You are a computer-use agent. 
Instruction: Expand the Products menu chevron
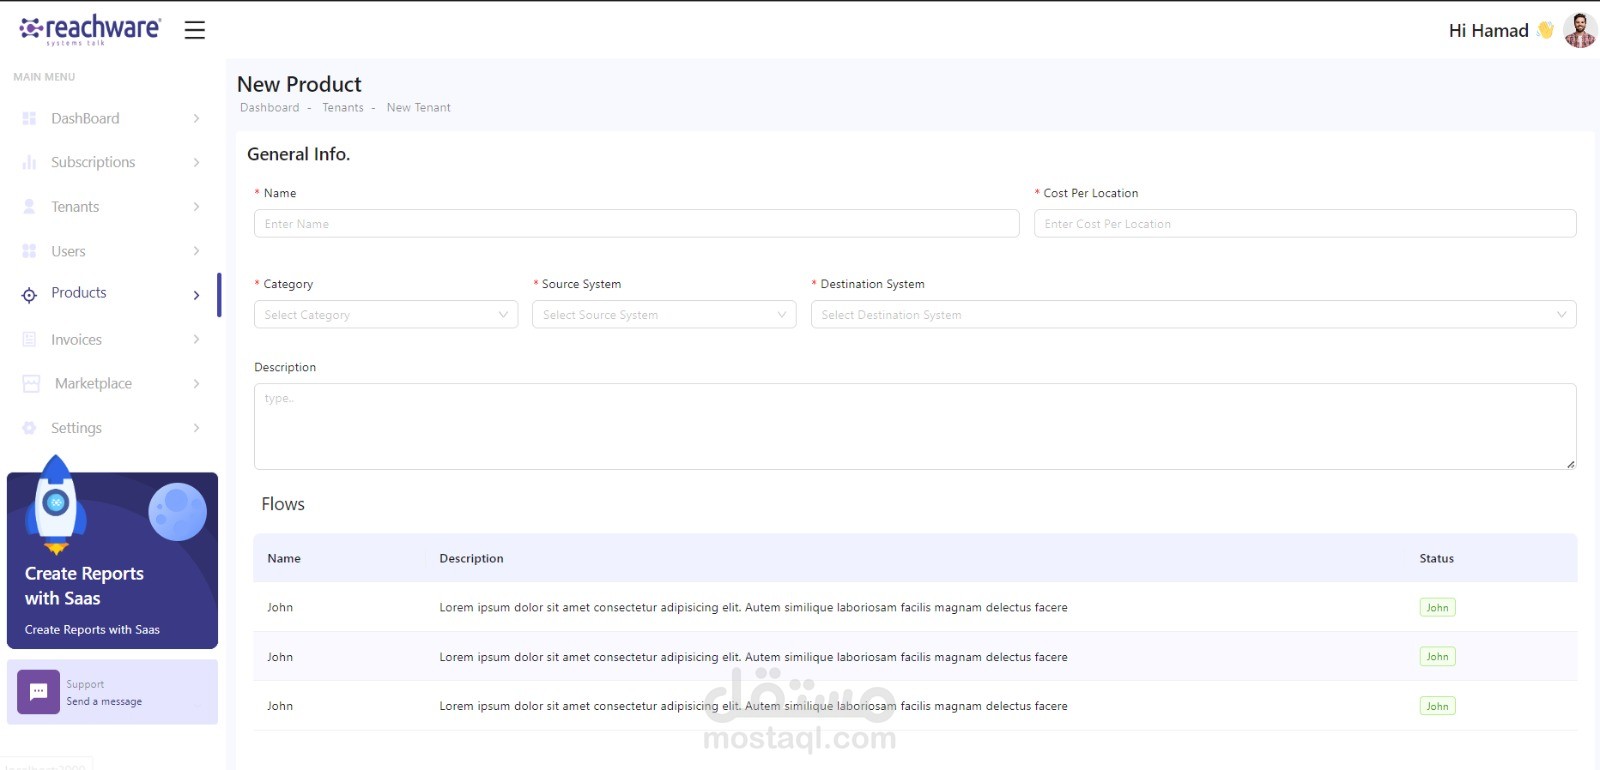[x=196, y=295]
